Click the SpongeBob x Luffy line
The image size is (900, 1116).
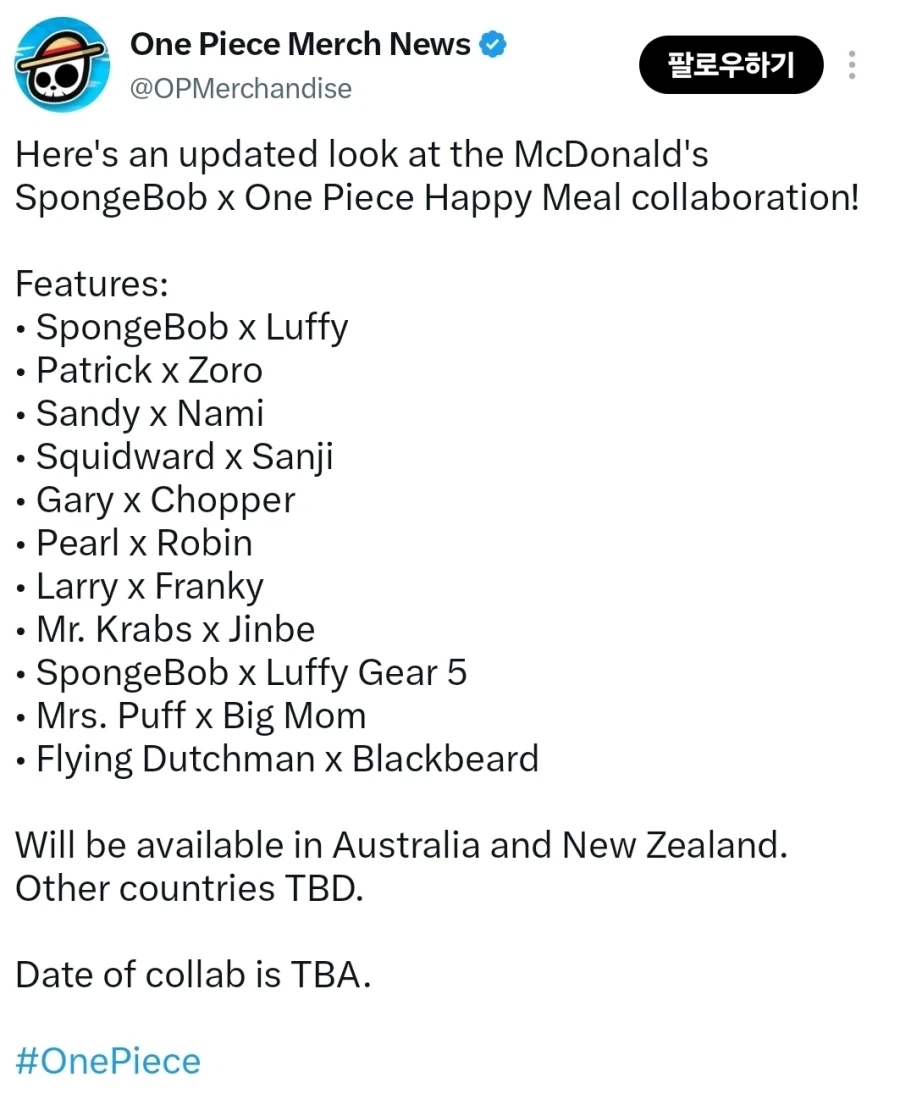pyautogui.click(x=192, y=328)
